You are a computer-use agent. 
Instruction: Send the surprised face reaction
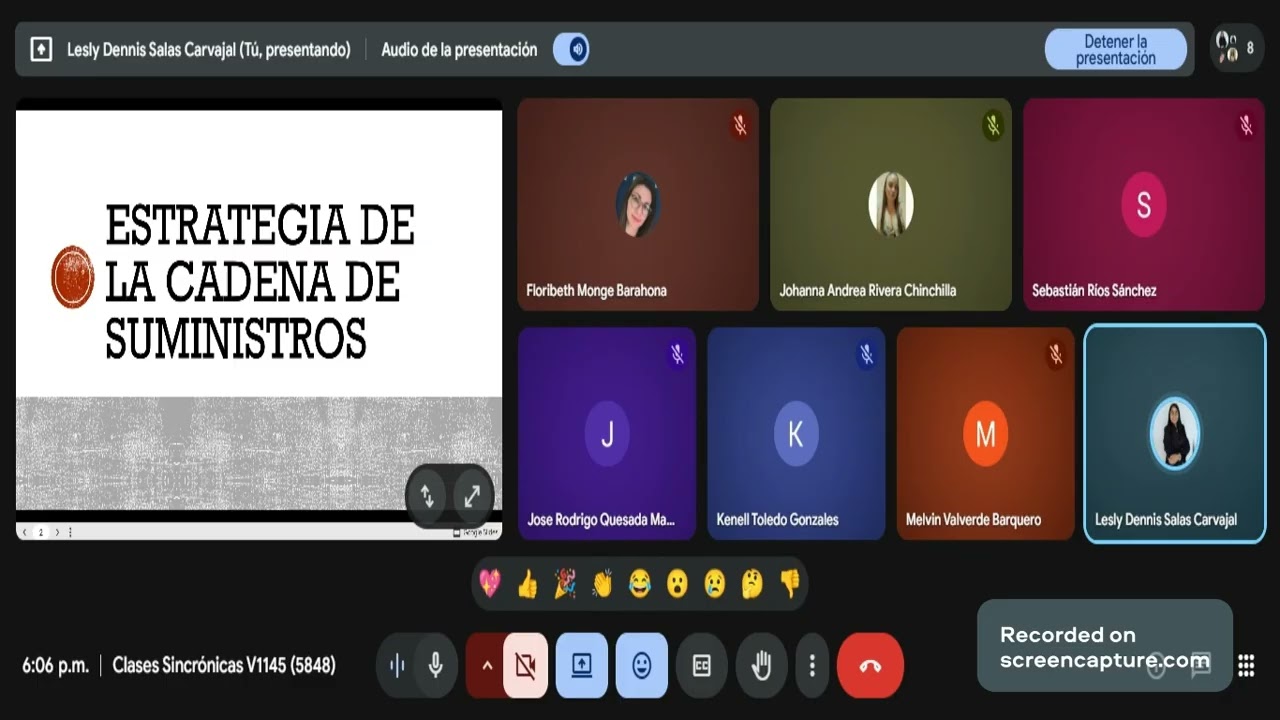point(678,583)
